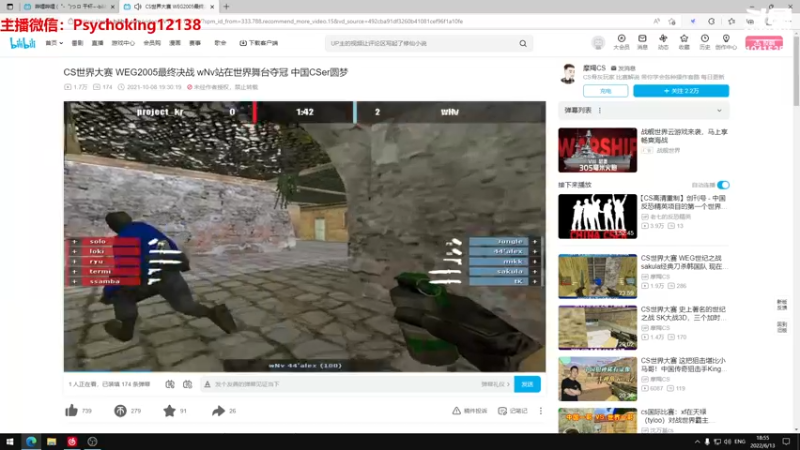Open SK大战3D video title

[x=683, y=313]
